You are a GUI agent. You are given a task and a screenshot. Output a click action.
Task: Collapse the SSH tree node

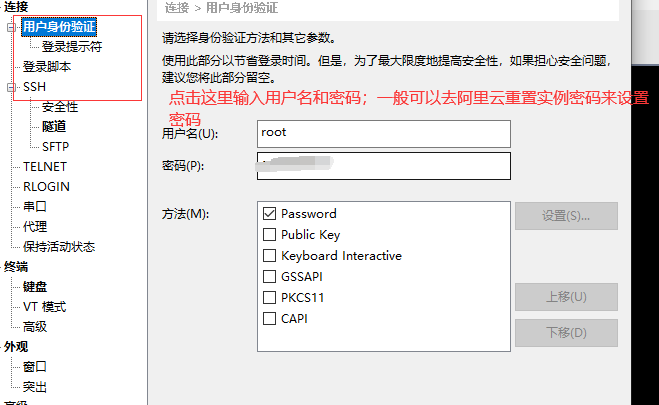pos(11,87)
